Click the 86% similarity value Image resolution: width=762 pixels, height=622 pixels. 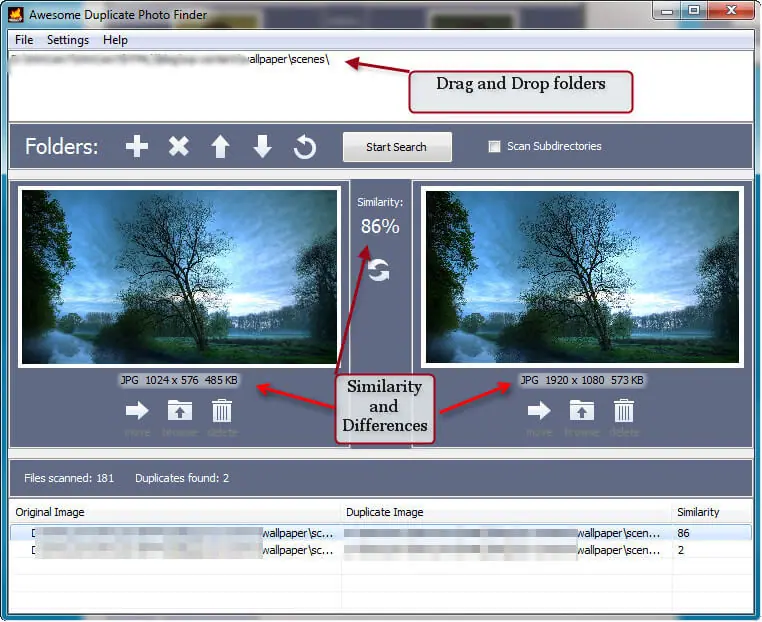(380, 226)
